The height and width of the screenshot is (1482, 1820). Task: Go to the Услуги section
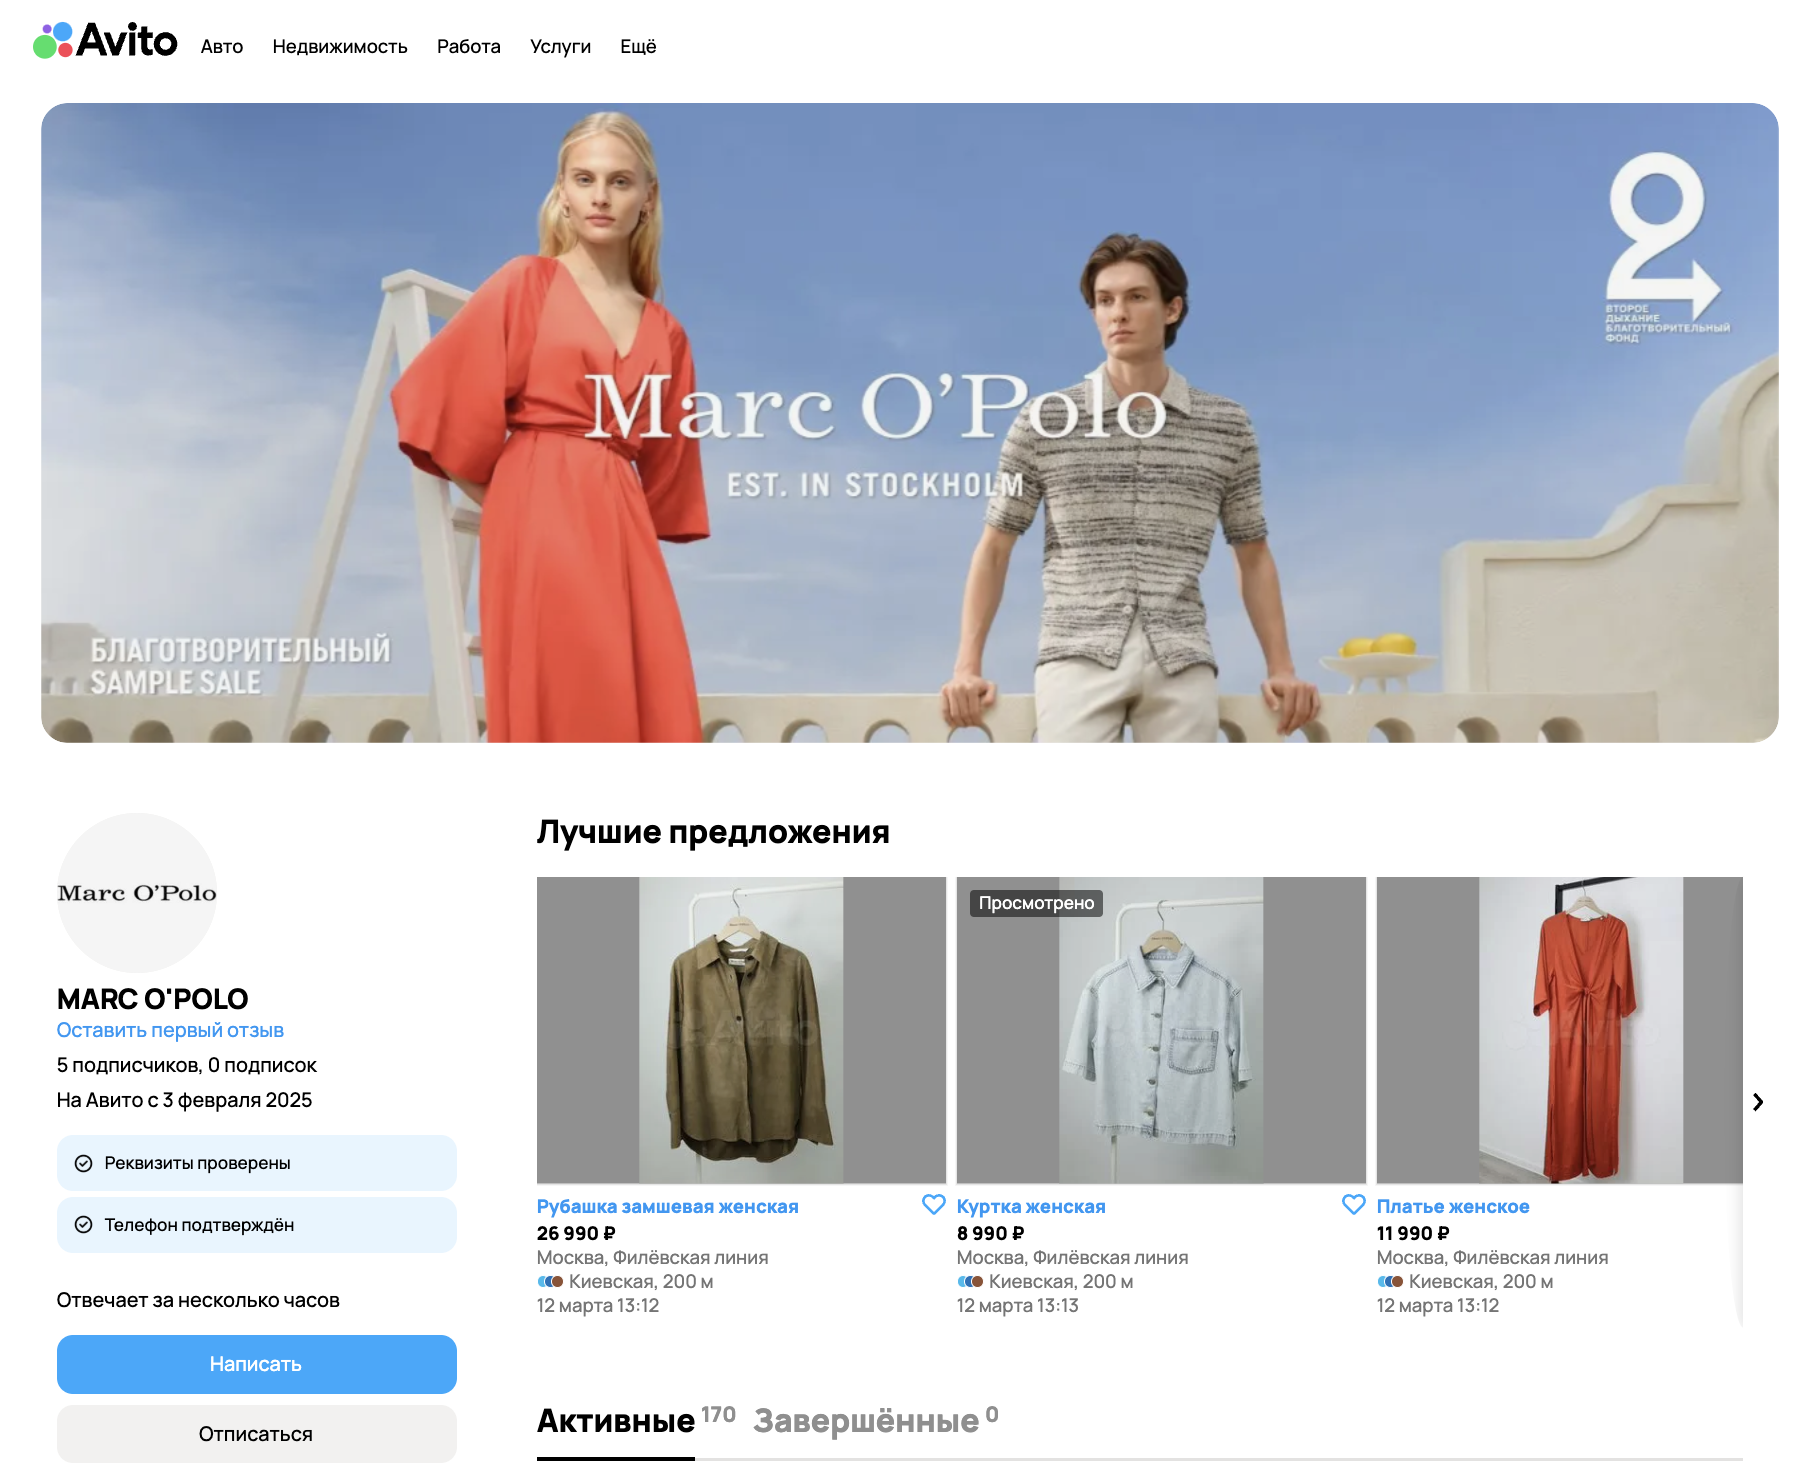pyautogui.click(x=560, y=47)
